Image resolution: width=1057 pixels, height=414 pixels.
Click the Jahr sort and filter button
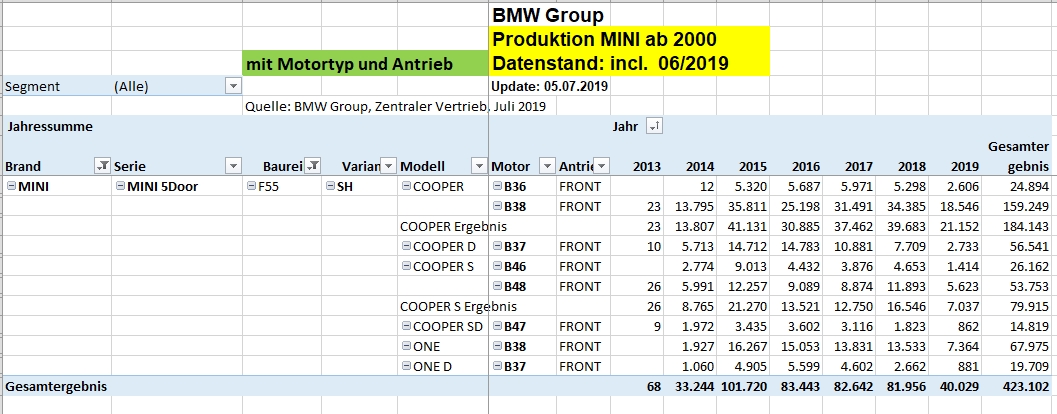coord(654,127)
